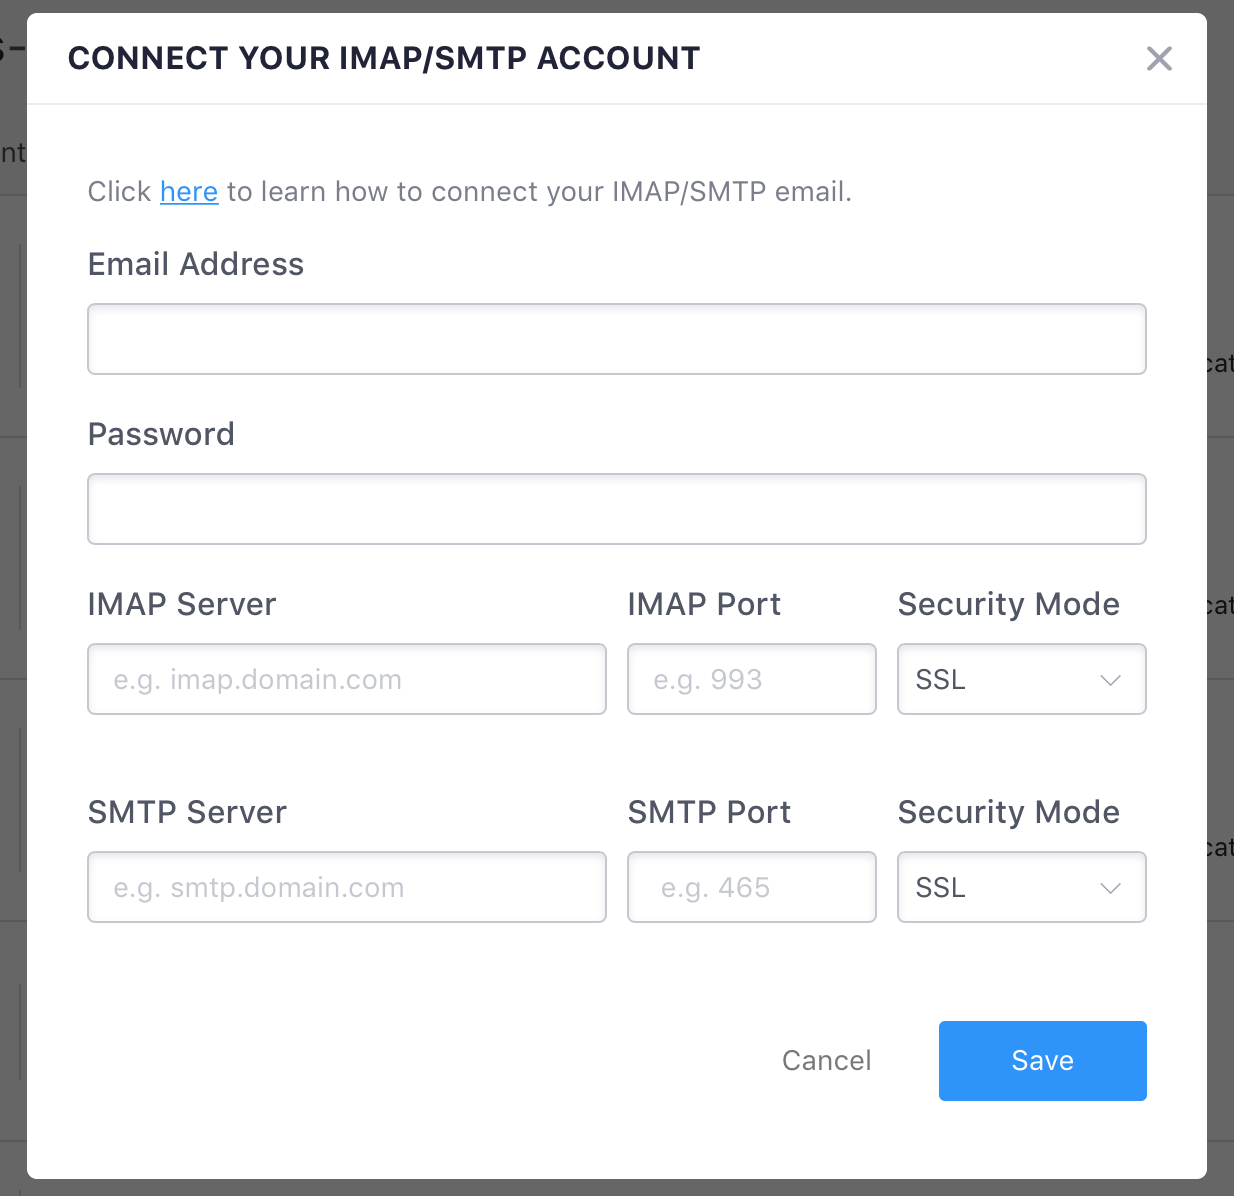This screenshot has height=1196, width=1234.
Task: Click the 'Email Address' label text
Action: 196,264
